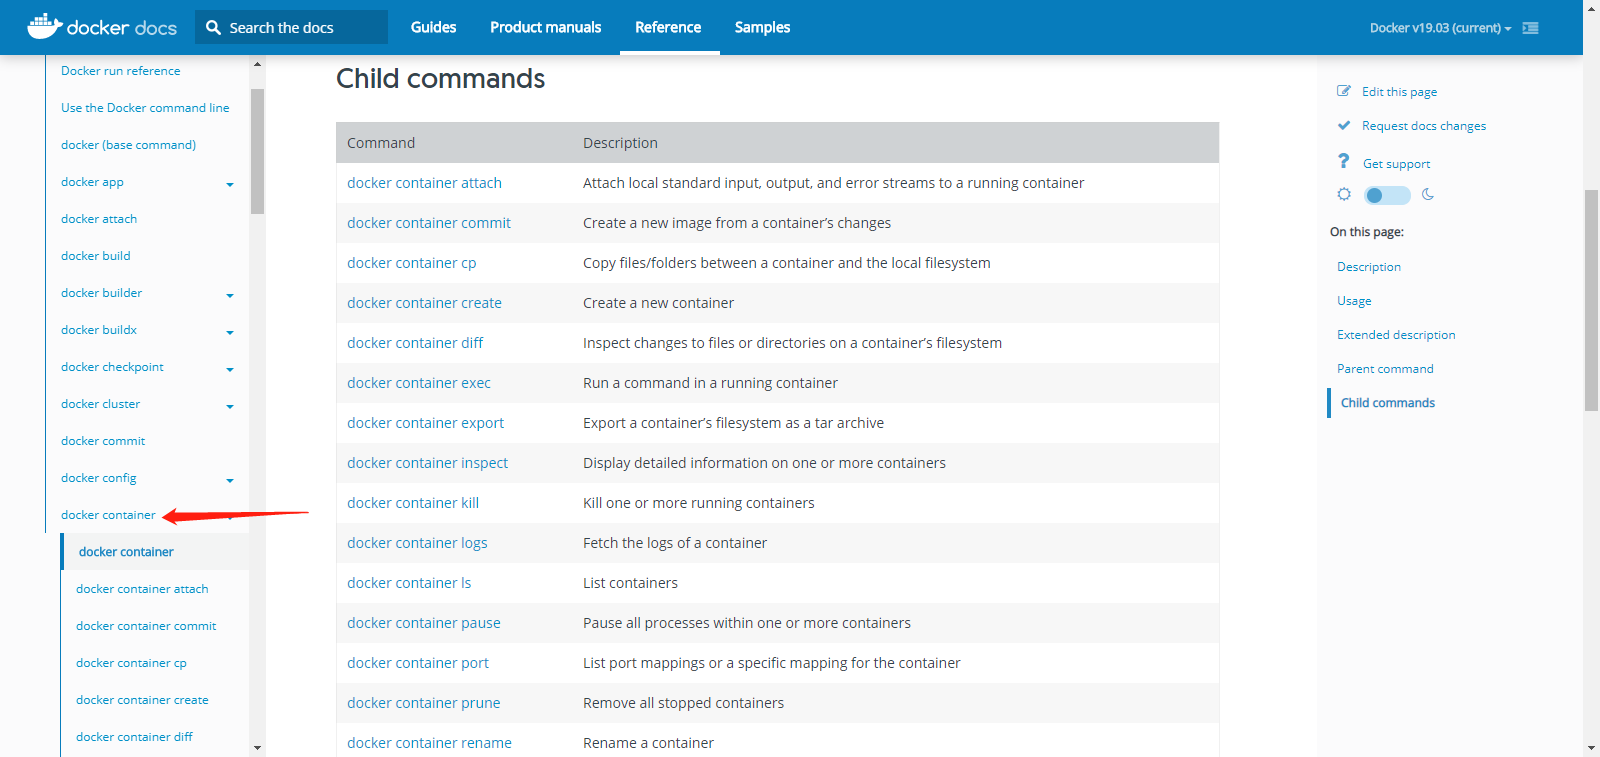Expand the docker config sidebar section
The image size is (1600, 757).
[230, 481]
